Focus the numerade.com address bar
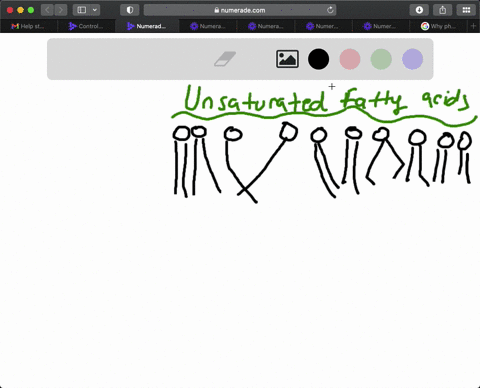Screen dimensions: 480x388 click(x=240, y=10)
